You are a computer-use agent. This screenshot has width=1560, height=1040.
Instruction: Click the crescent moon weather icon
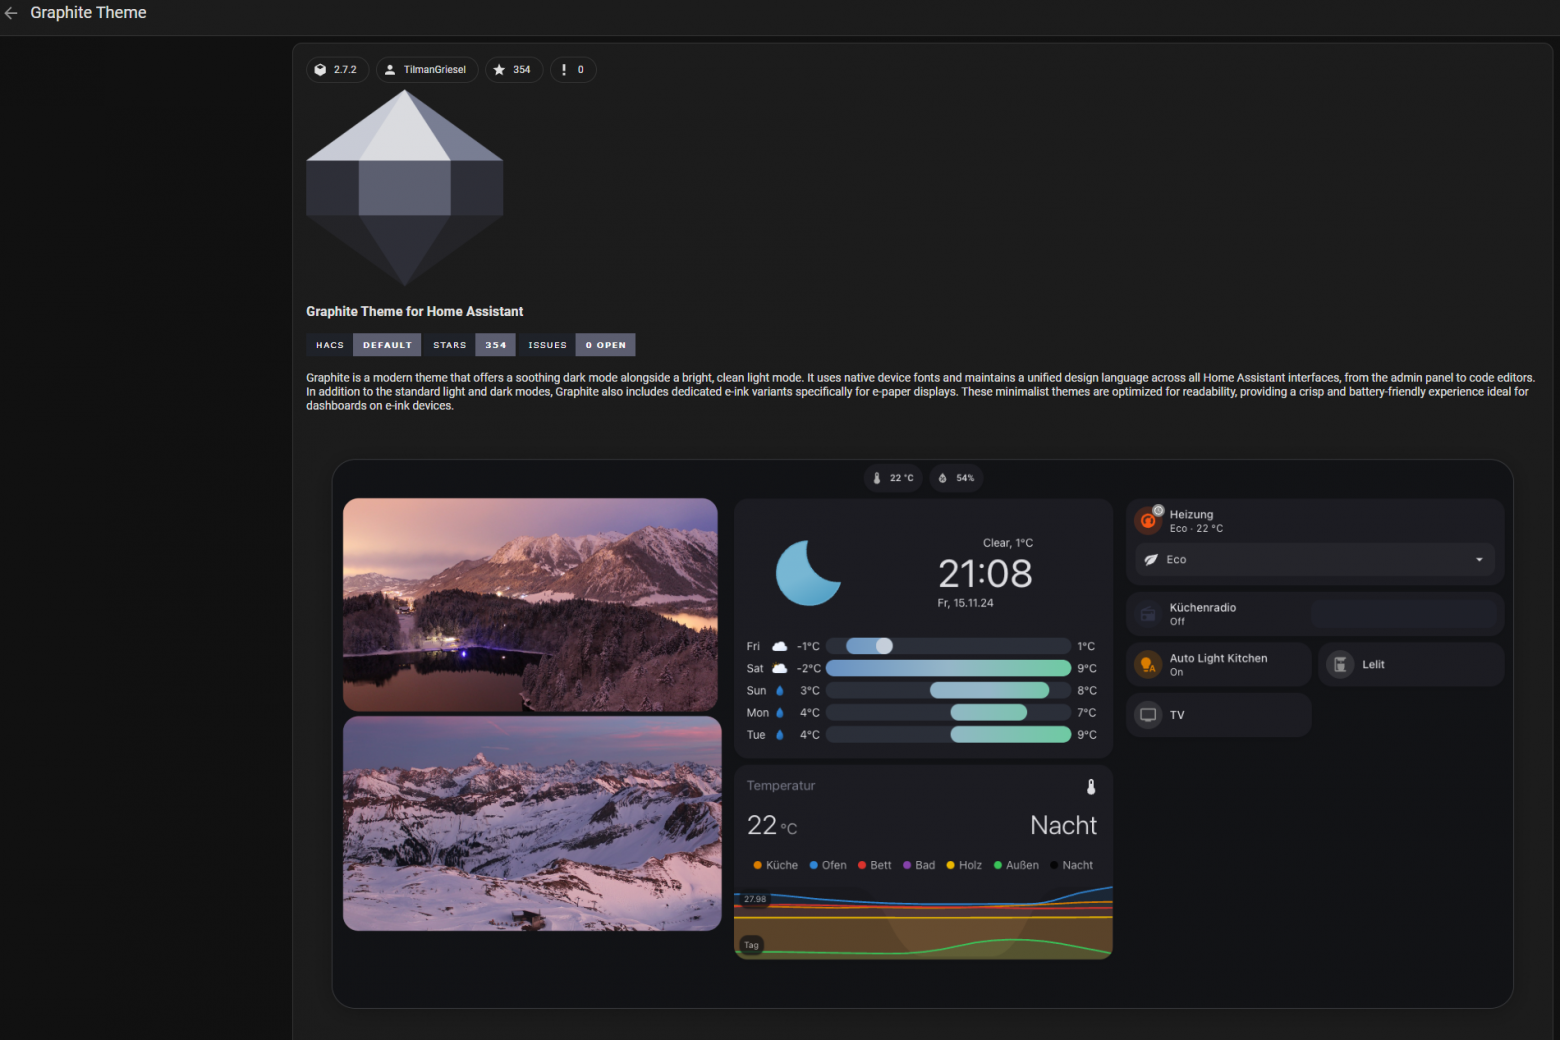pos(807,573)
